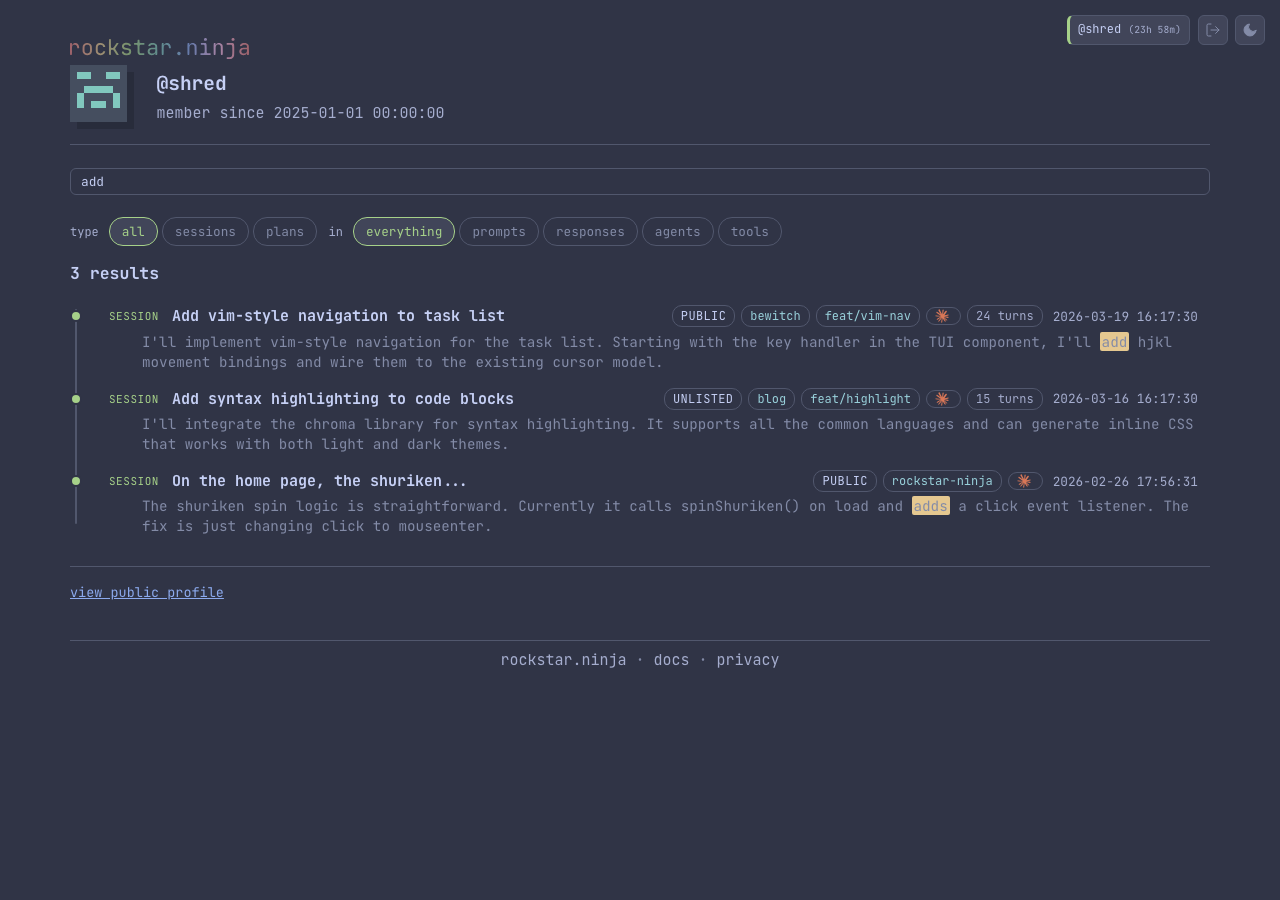Enable the prompts scope filter

[x=498, y=231]
